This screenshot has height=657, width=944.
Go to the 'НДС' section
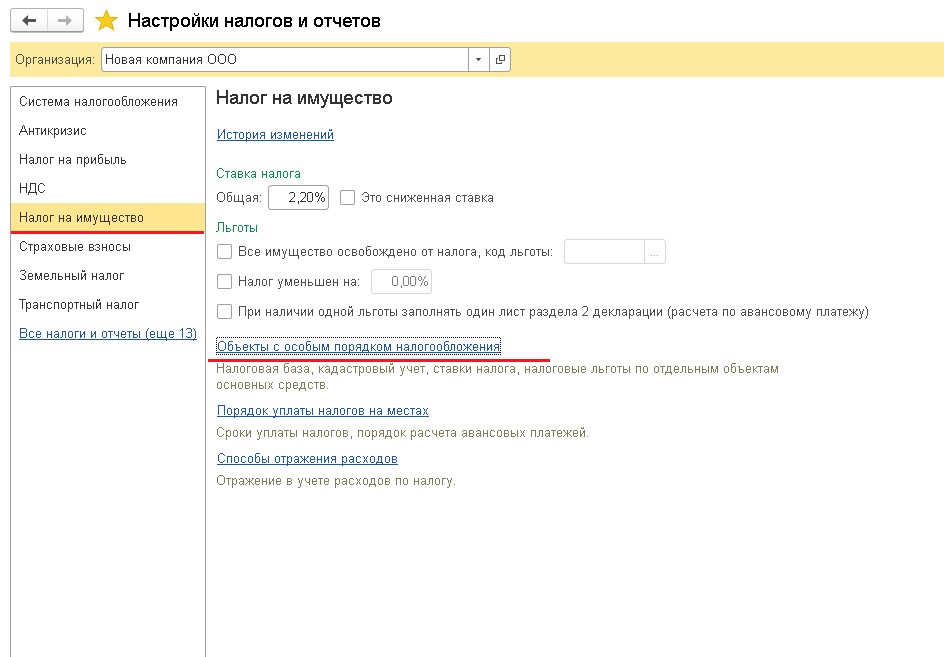[32, 189]
